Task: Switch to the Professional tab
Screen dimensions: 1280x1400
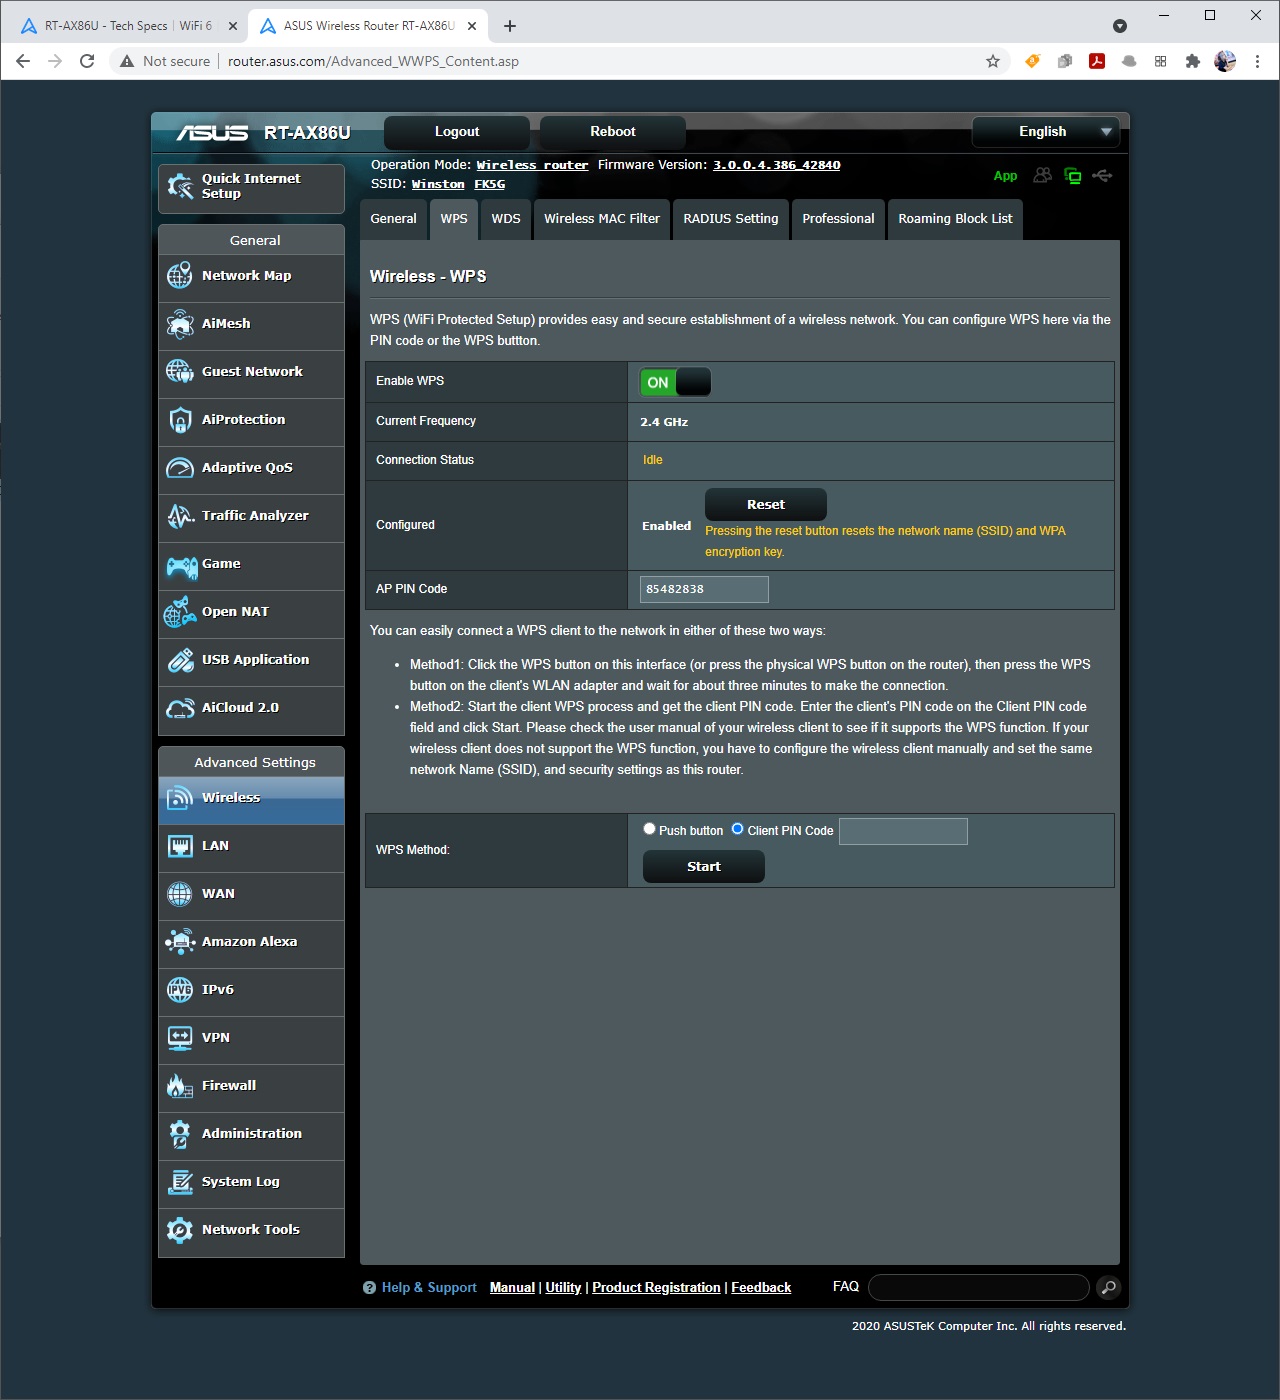Action: (838, 219)
